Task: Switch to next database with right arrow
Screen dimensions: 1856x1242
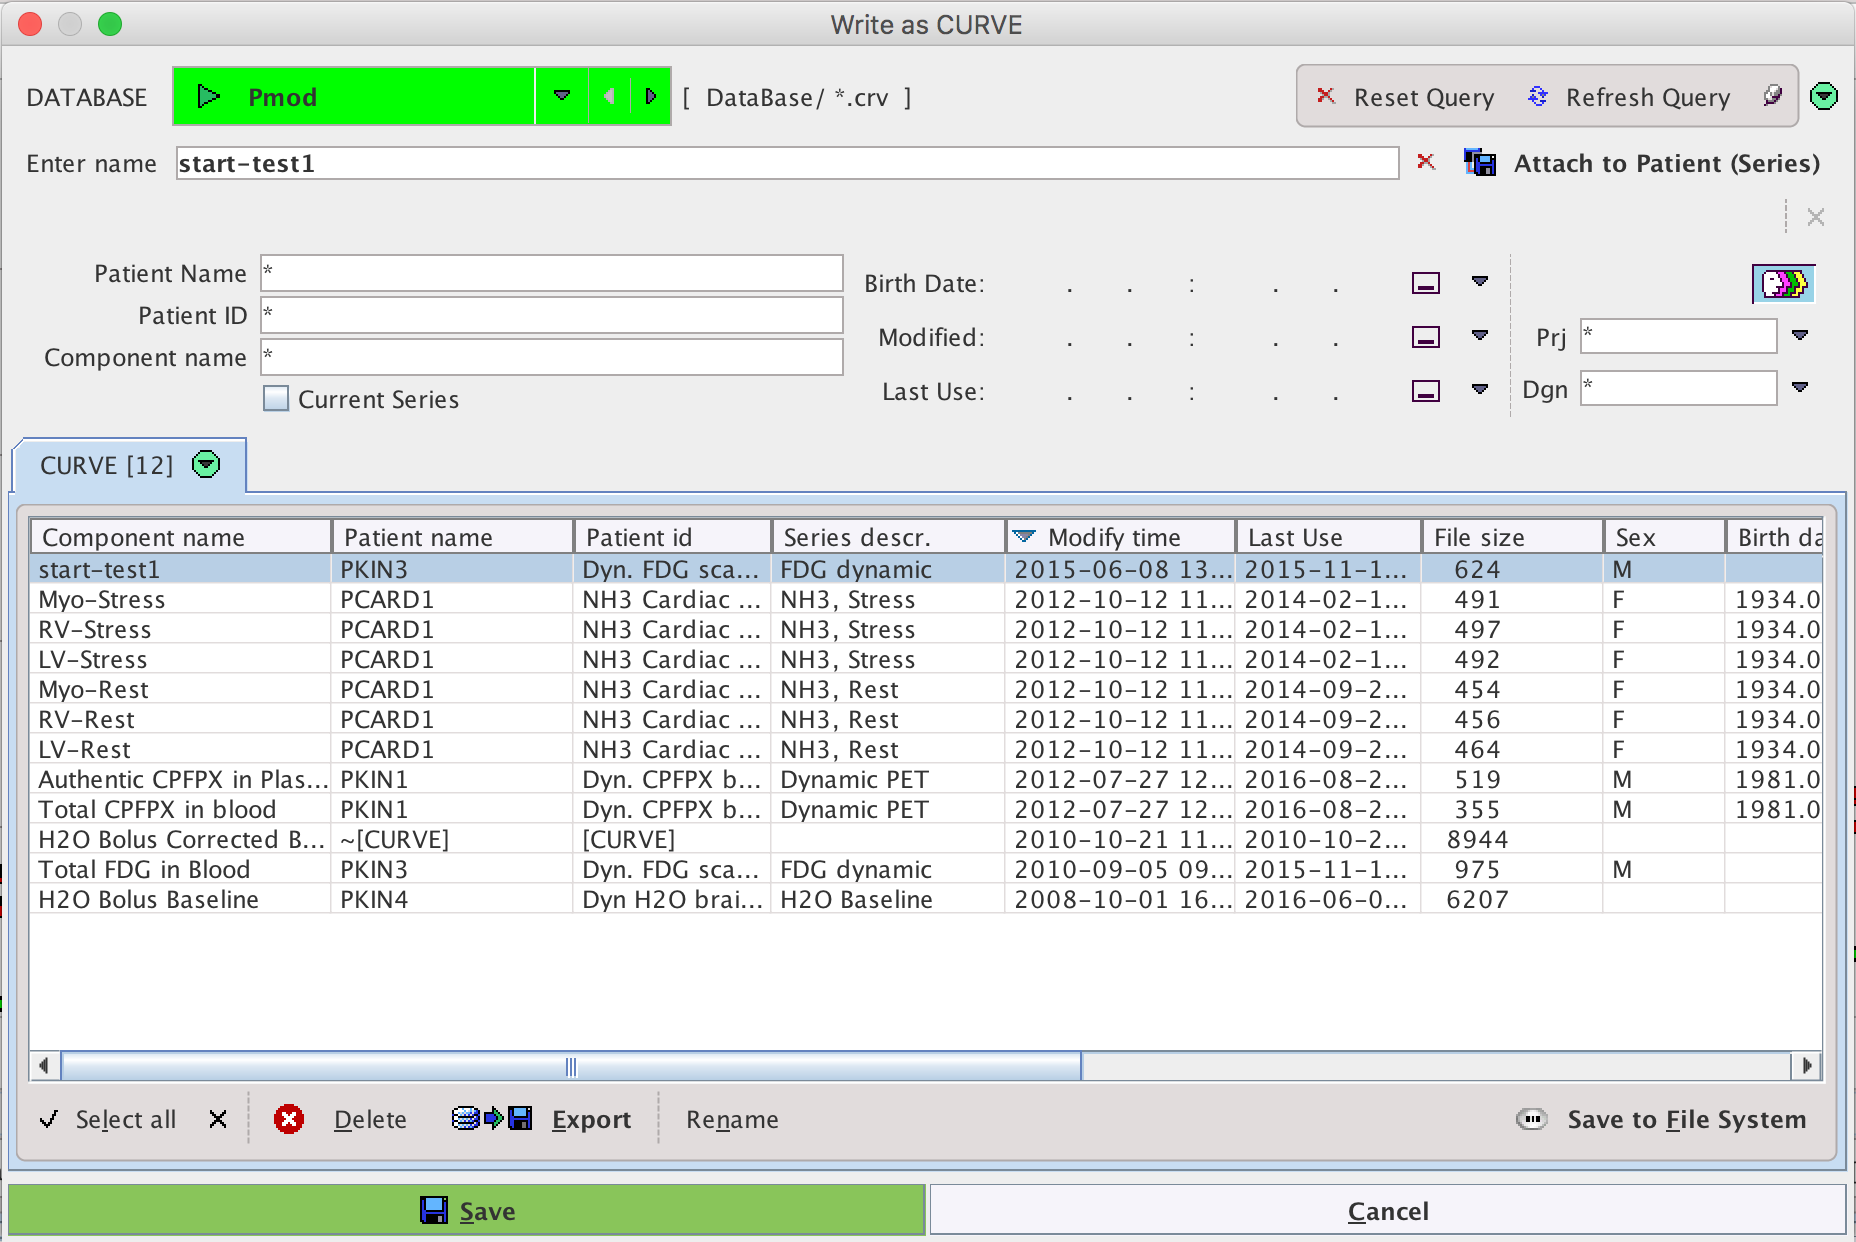Action: pos(650,96)
